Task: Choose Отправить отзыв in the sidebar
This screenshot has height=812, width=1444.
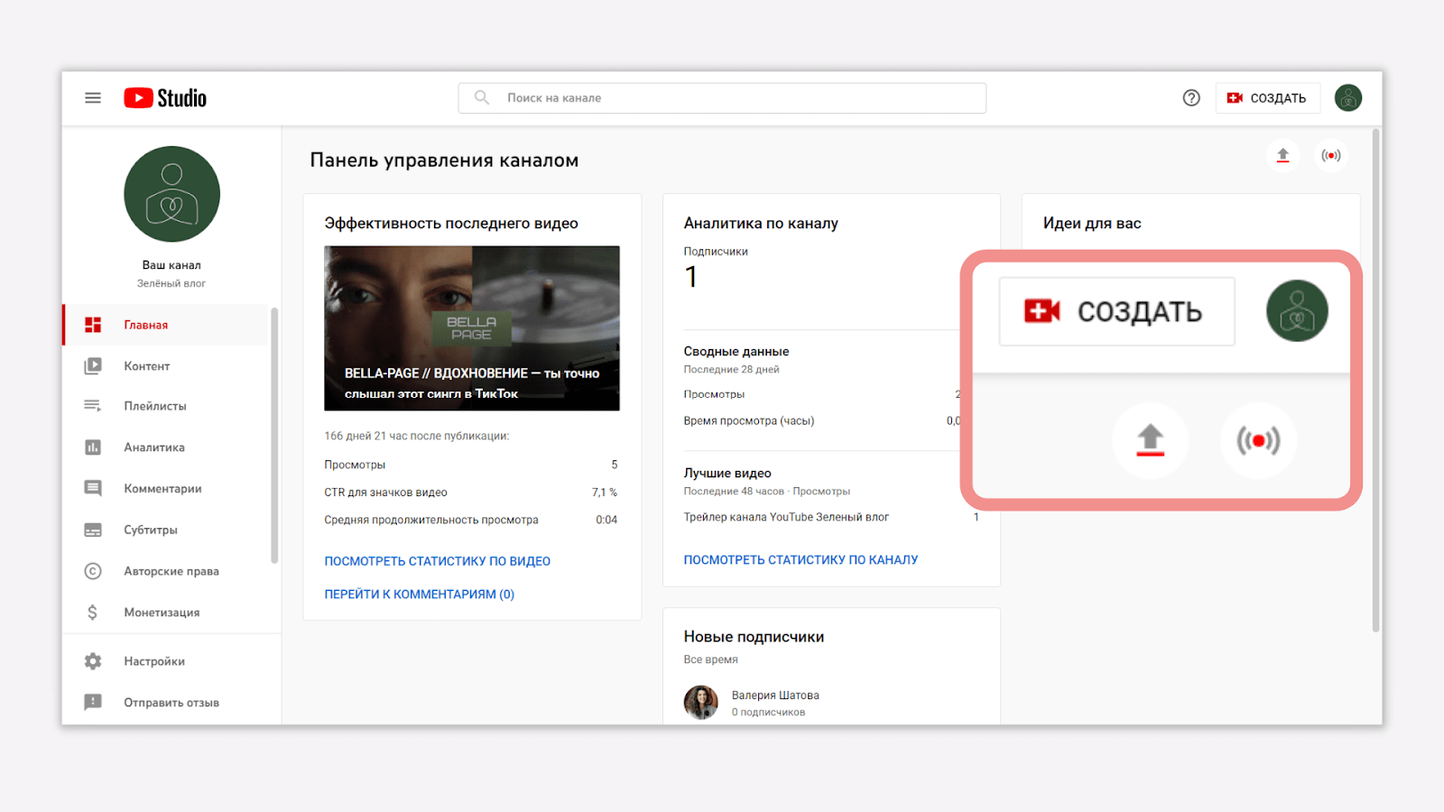Action: (x=92, y=702)
